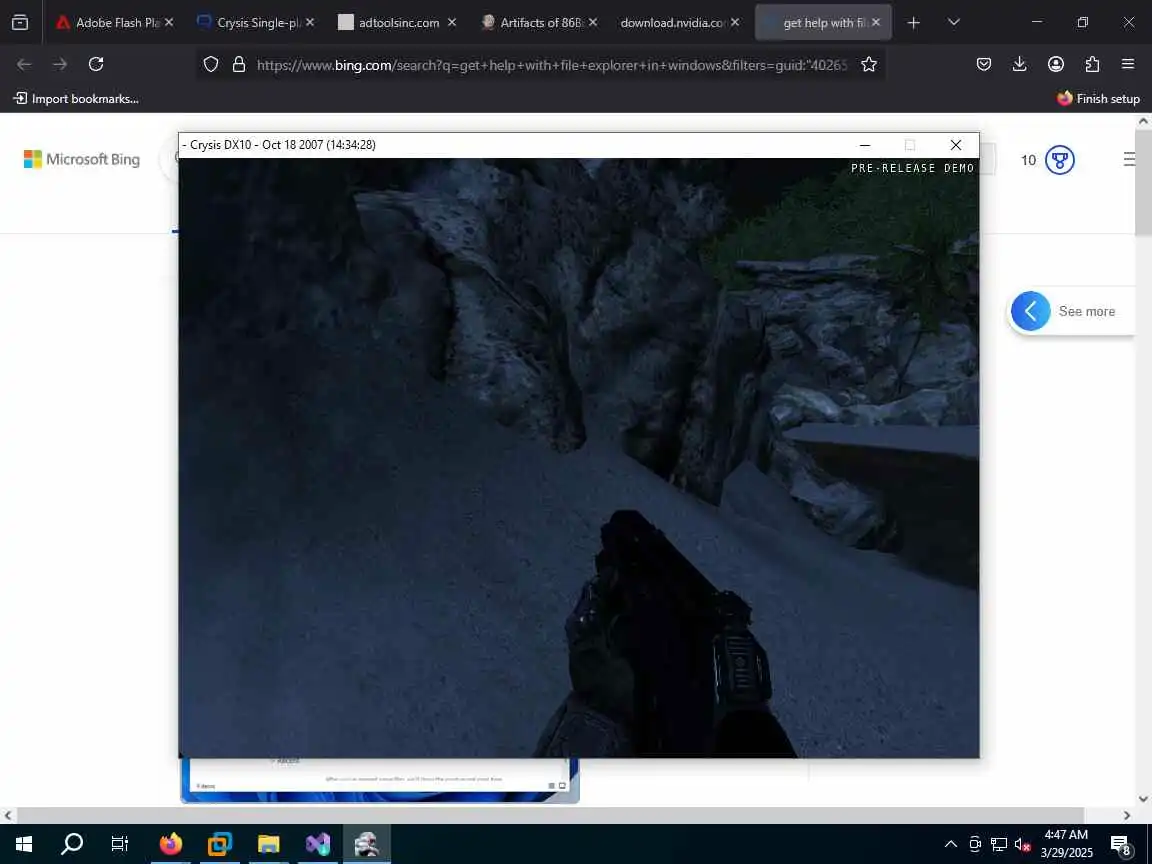
Task: Open Firefox from the taskbar
Action: (170, 844)
